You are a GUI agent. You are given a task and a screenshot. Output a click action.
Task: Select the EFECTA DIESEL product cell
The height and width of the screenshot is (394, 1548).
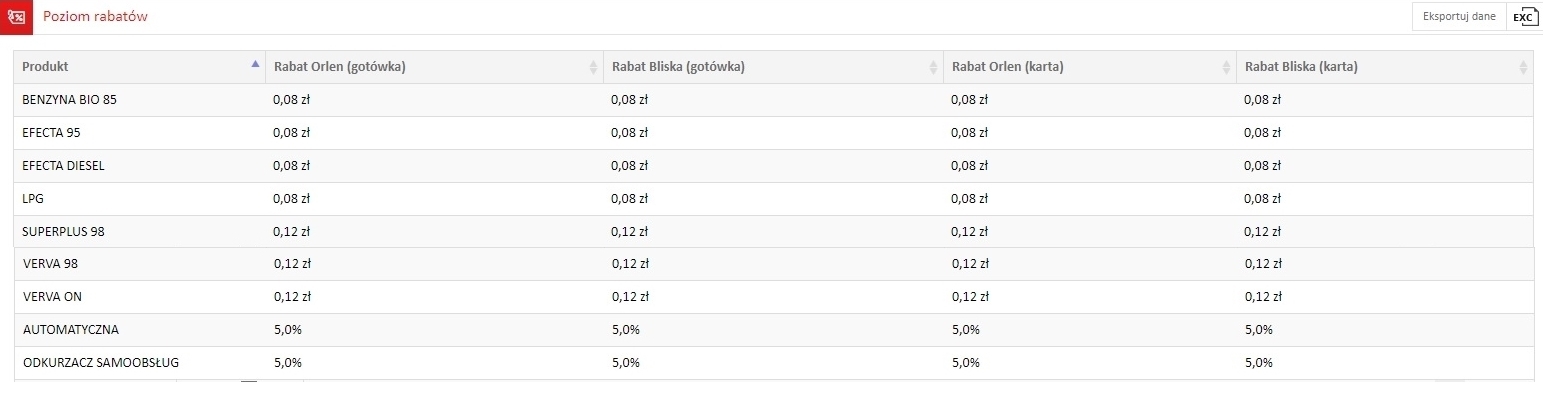139,166
